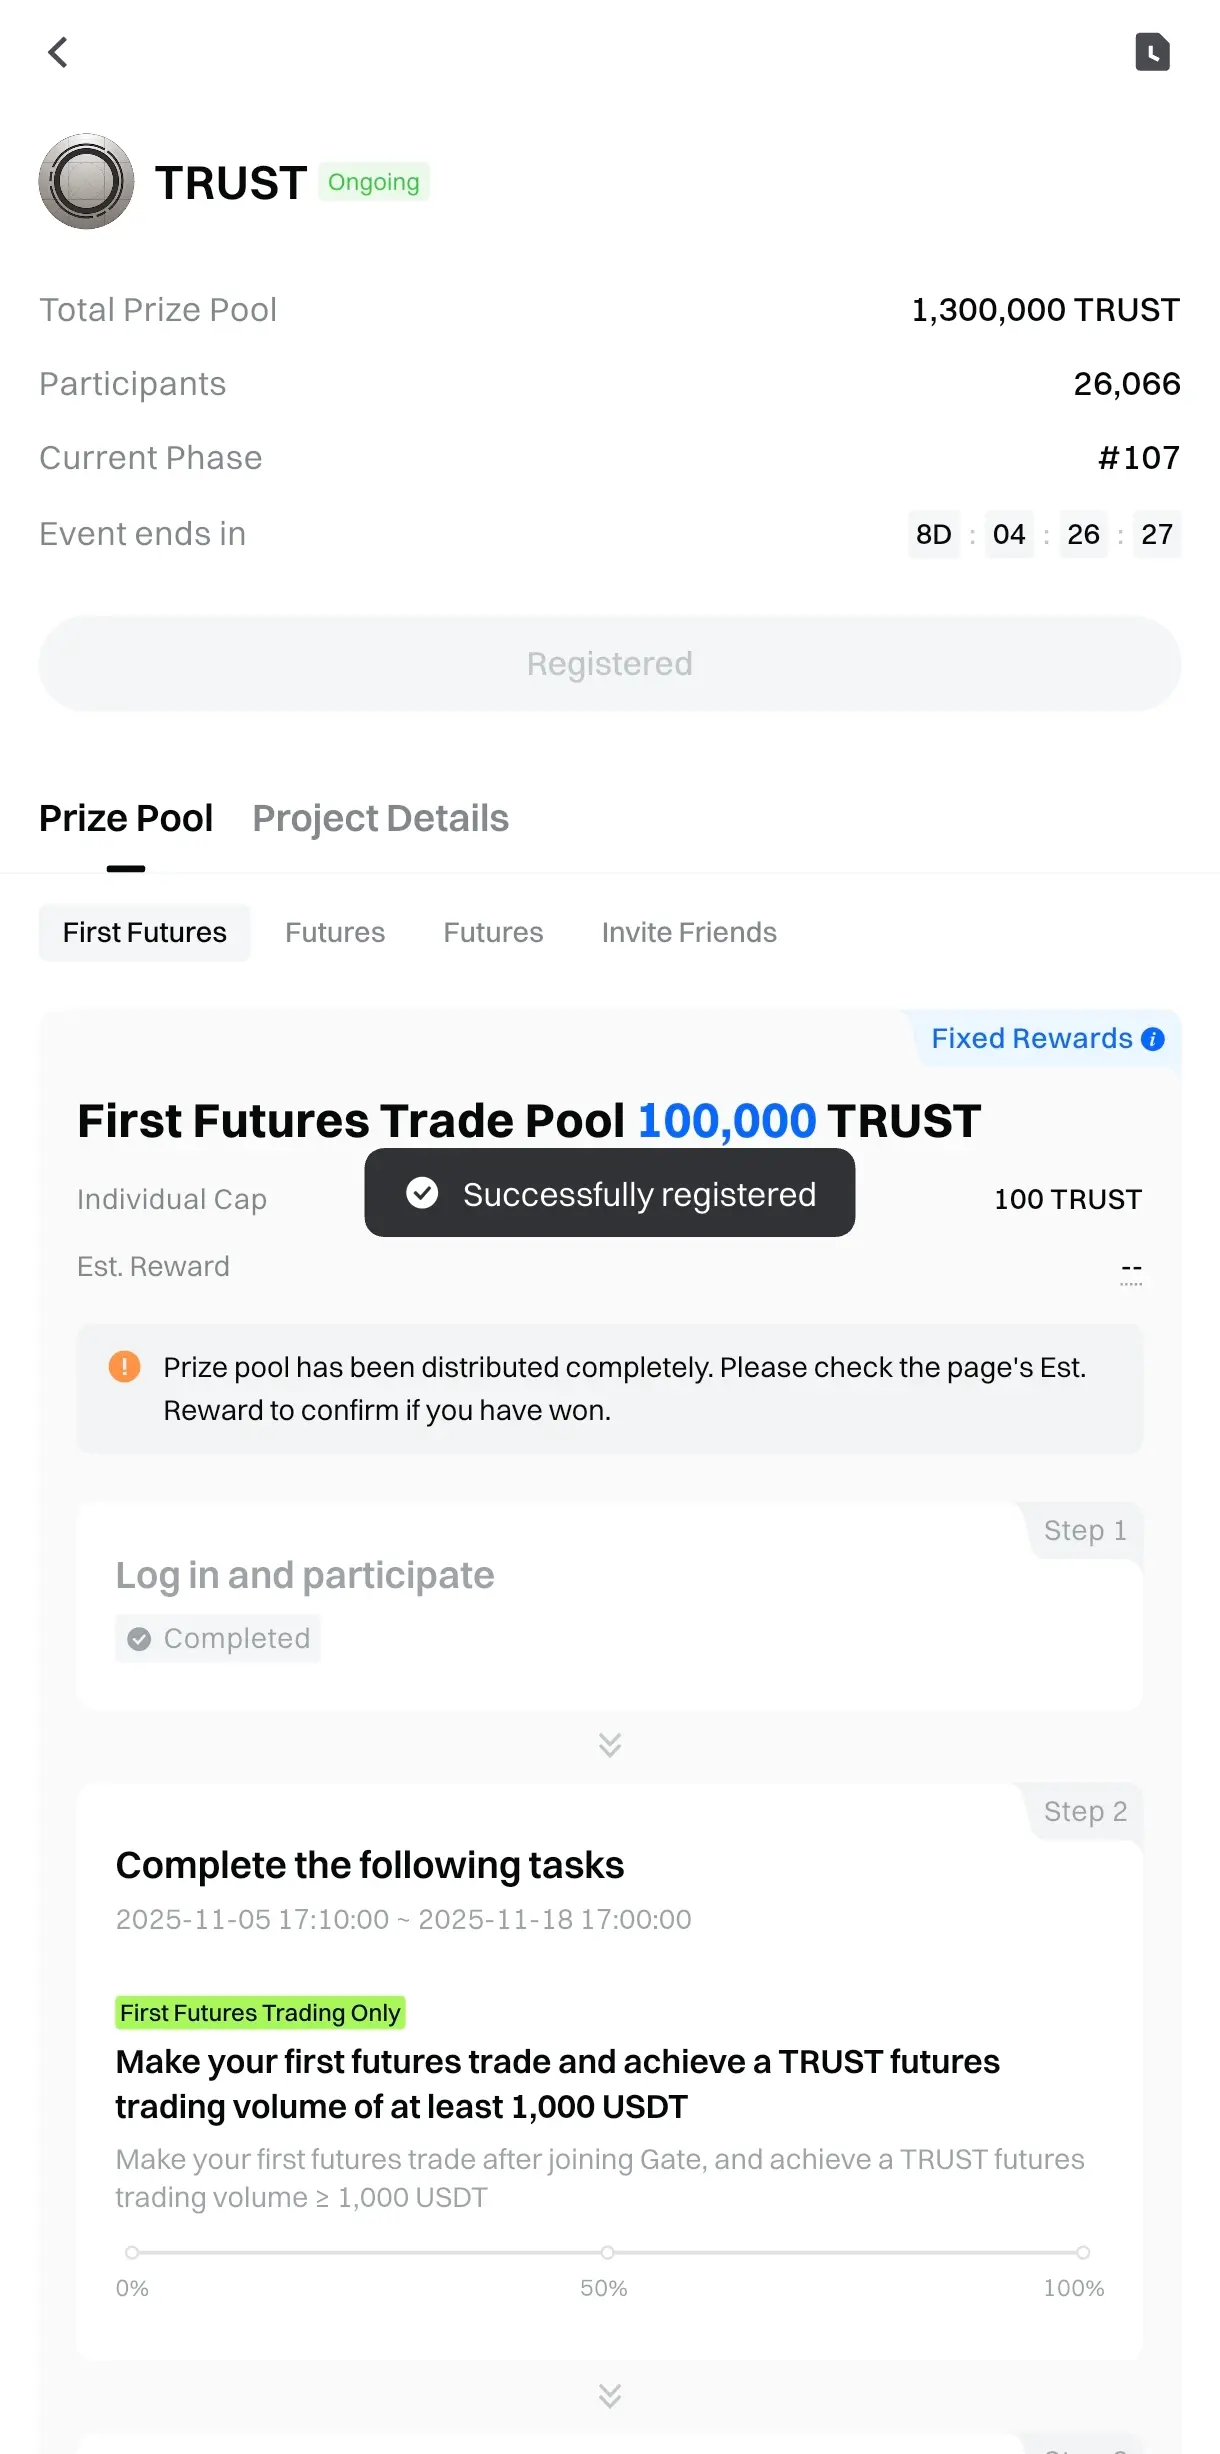Tap the Completed checkmark icon
The width and height of the screenshot is (1220, 2454).
[x=140, y=1638]
